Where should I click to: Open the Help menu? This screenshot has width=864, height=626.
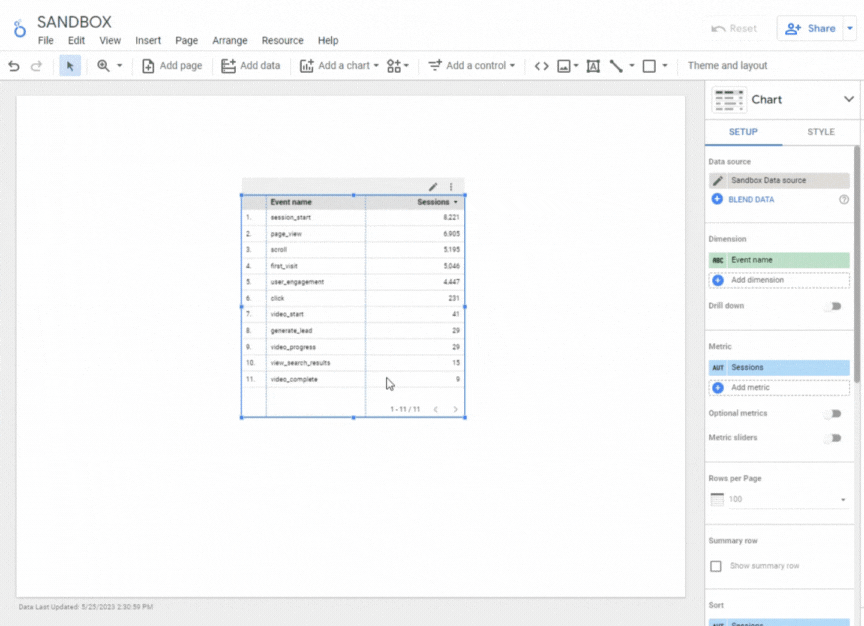pos(328,41)
